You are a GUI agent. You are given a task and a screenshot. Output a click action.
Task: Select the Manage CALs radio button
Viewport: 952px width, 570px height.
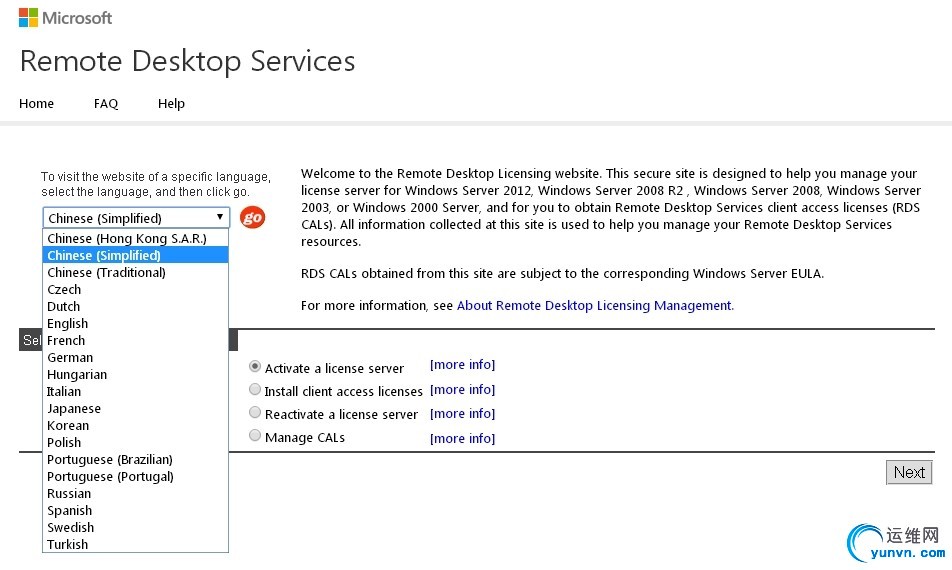point(255,436)
